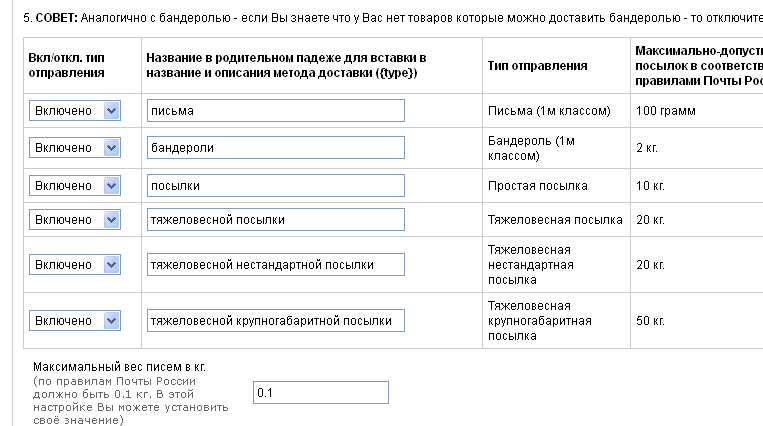
Task: Open the dropdown beside 'тяжеловесной крупногабаритной посылки'
Action: point(75,321)
